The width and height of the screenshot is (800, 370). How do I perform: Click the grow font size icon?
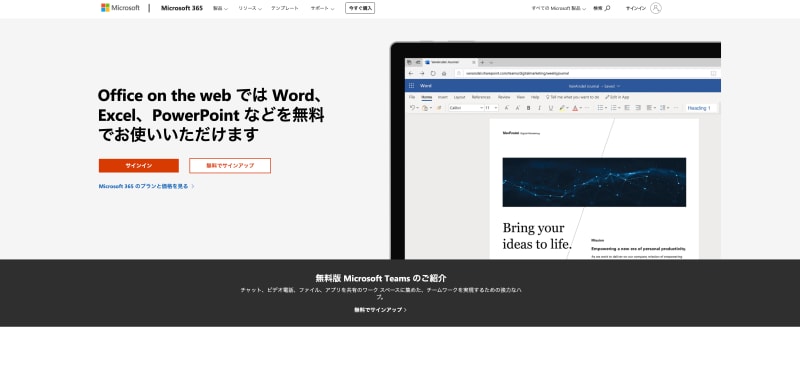(x=506, y=108)
